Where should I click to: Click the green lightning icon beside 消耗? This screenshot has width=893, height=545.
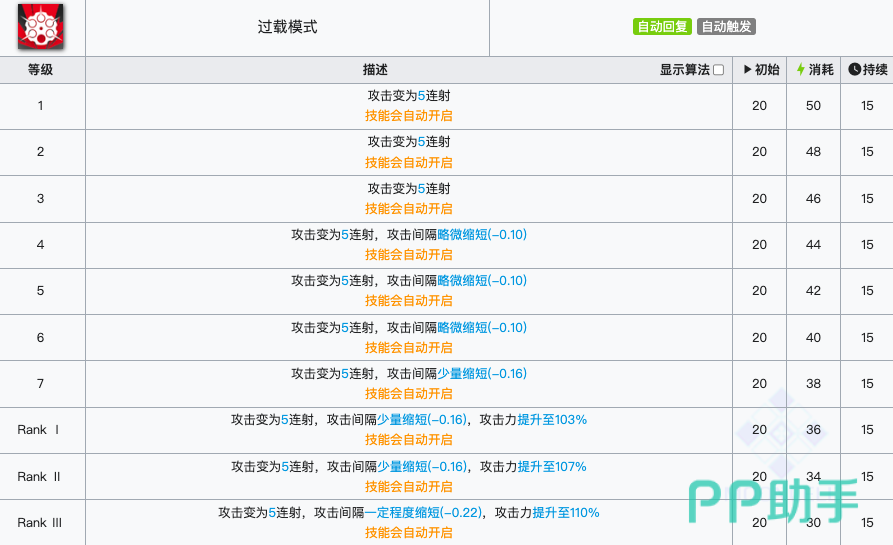[800, 70]
